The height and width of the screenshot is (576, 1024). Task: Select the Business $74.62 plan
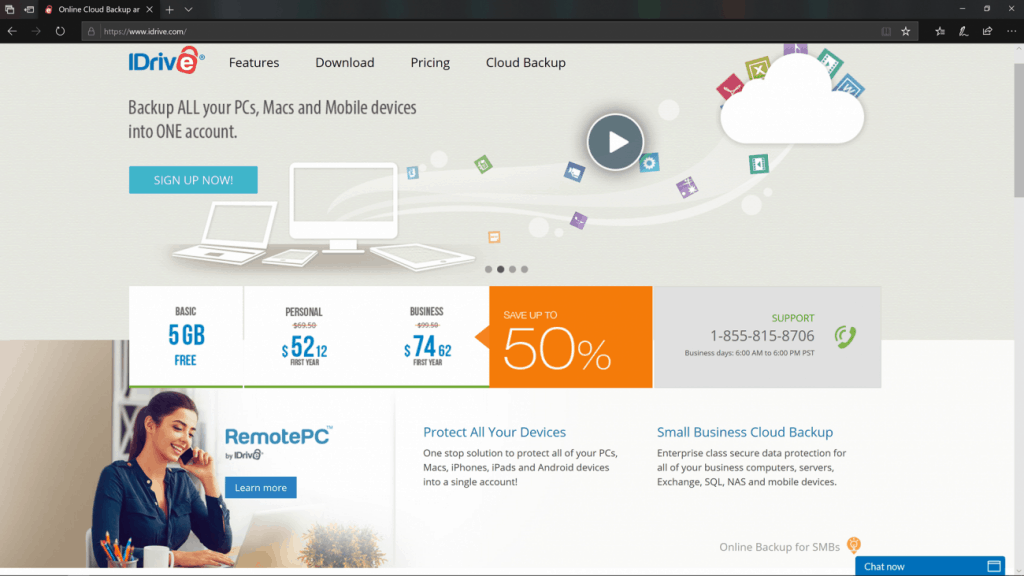click(427, 336)
